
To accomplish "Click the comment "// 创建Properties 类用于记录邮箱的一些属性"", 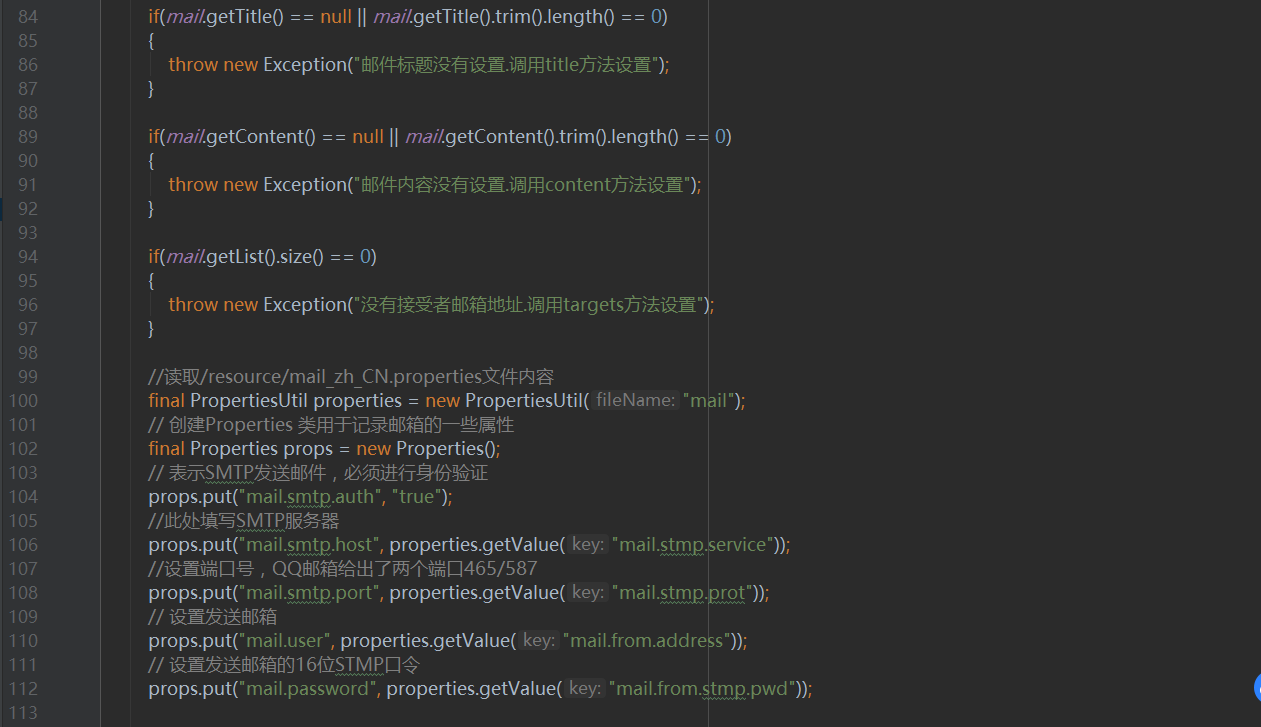I will tap(331, 424).
